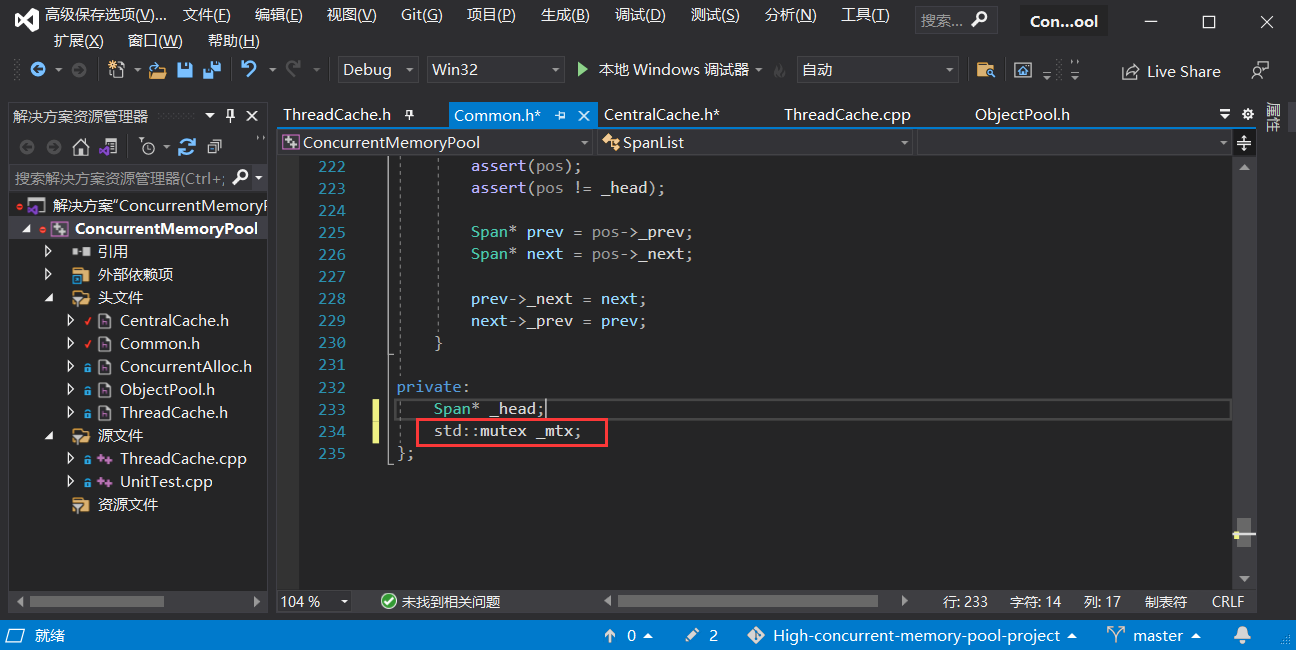Open the Win32 platform dropdown

pyautogui.click(x=496, y=70)
